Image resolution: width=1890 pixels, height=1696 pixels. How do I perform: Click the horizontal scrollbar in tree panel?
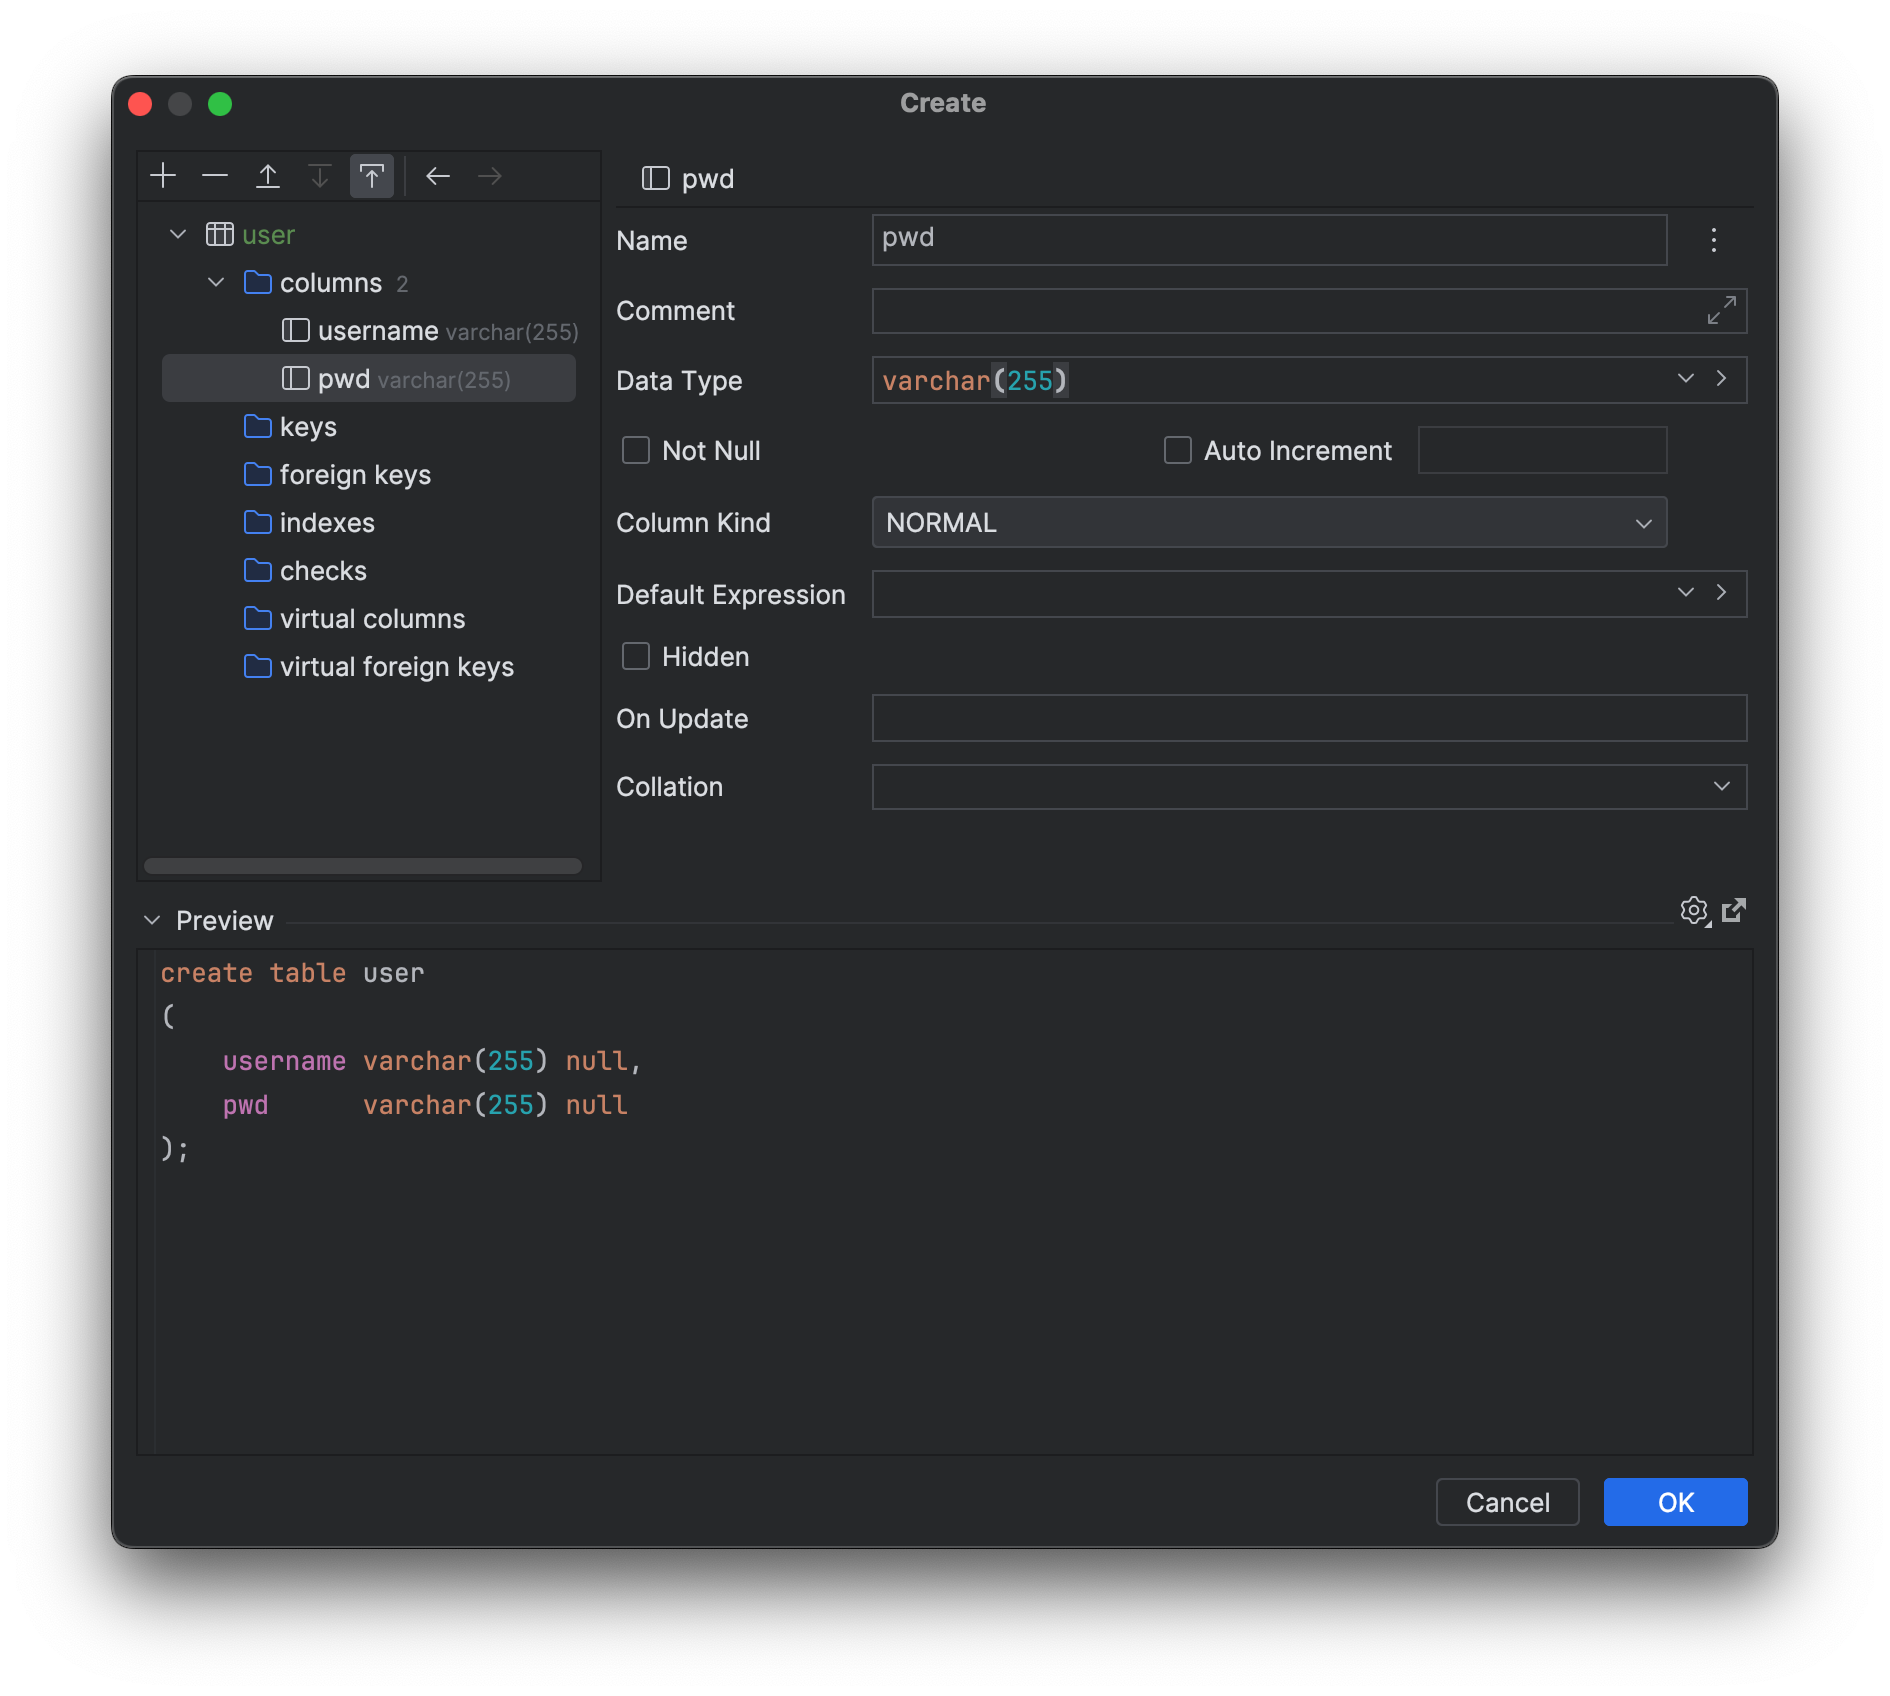pos(362,866)
